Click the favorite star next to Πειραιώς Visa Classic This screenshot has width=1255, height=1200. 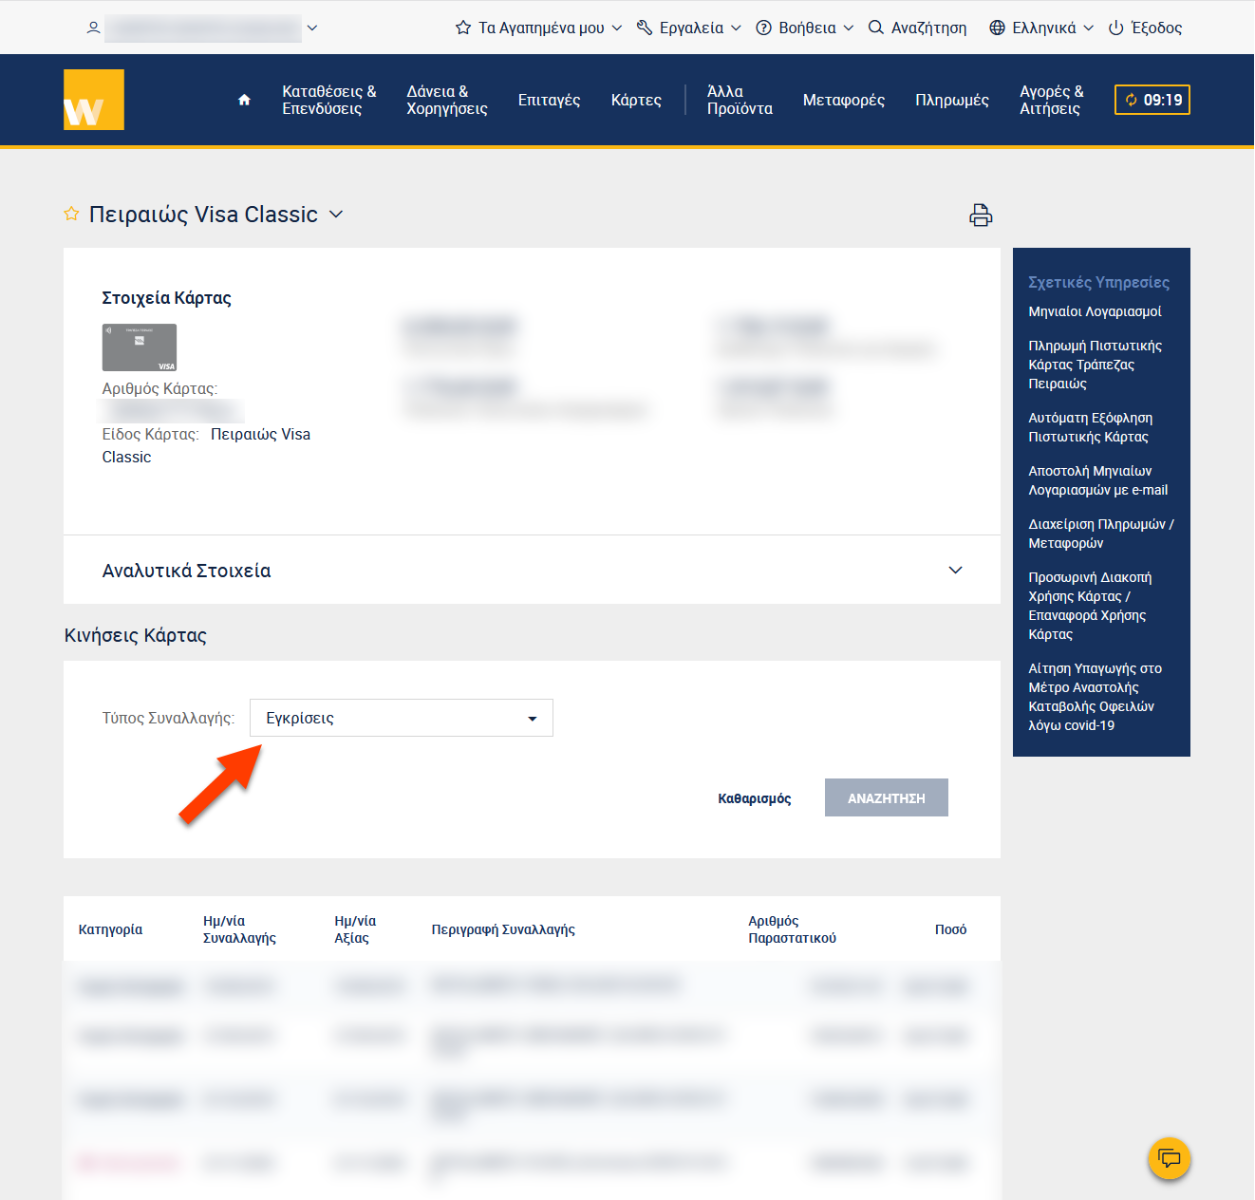71,214
